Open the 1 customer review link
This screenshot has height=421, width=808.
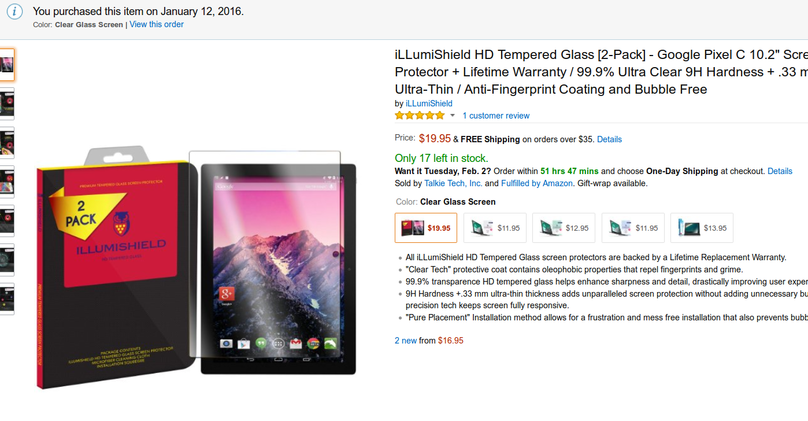point(496,116)
